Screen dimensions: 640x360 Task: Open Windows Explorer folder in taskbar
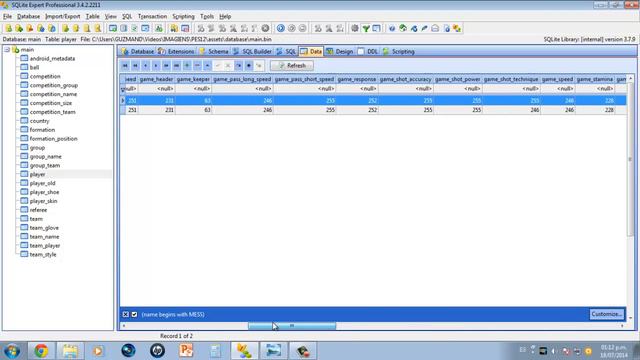[70, 351]
